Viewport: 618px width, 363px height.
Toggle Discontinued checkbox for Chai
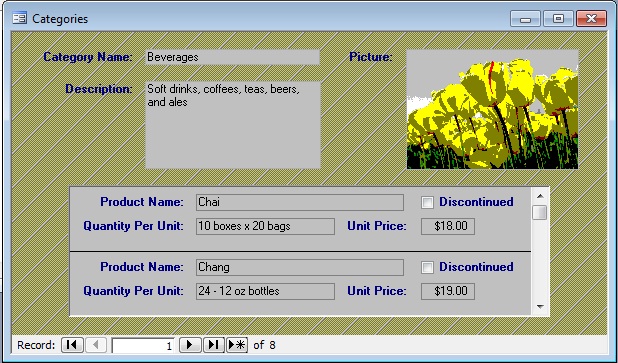tap(427, 203)
